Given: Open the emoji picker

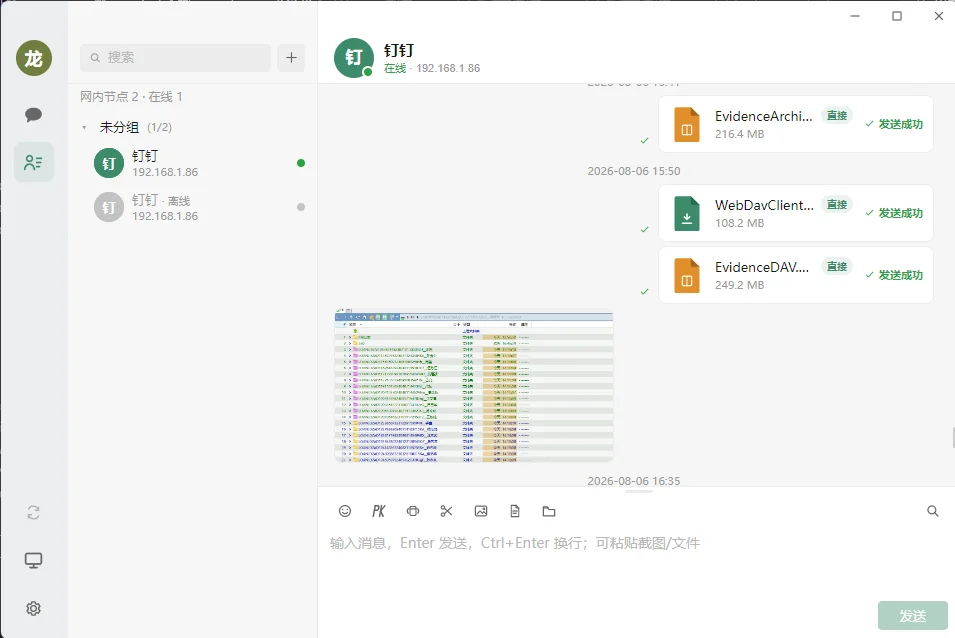Looking at the screenshot, I should point(345,511).
